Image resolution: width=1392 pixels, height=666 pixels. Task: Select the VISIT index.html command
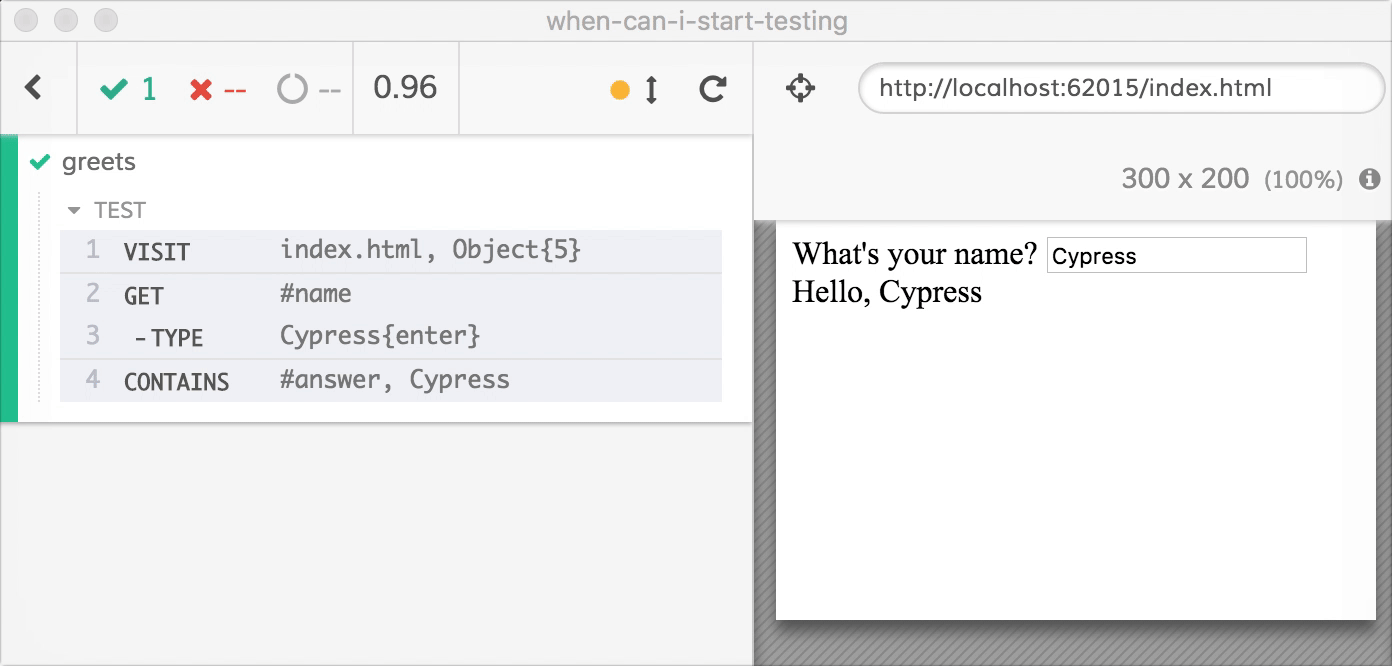(390, 251)
